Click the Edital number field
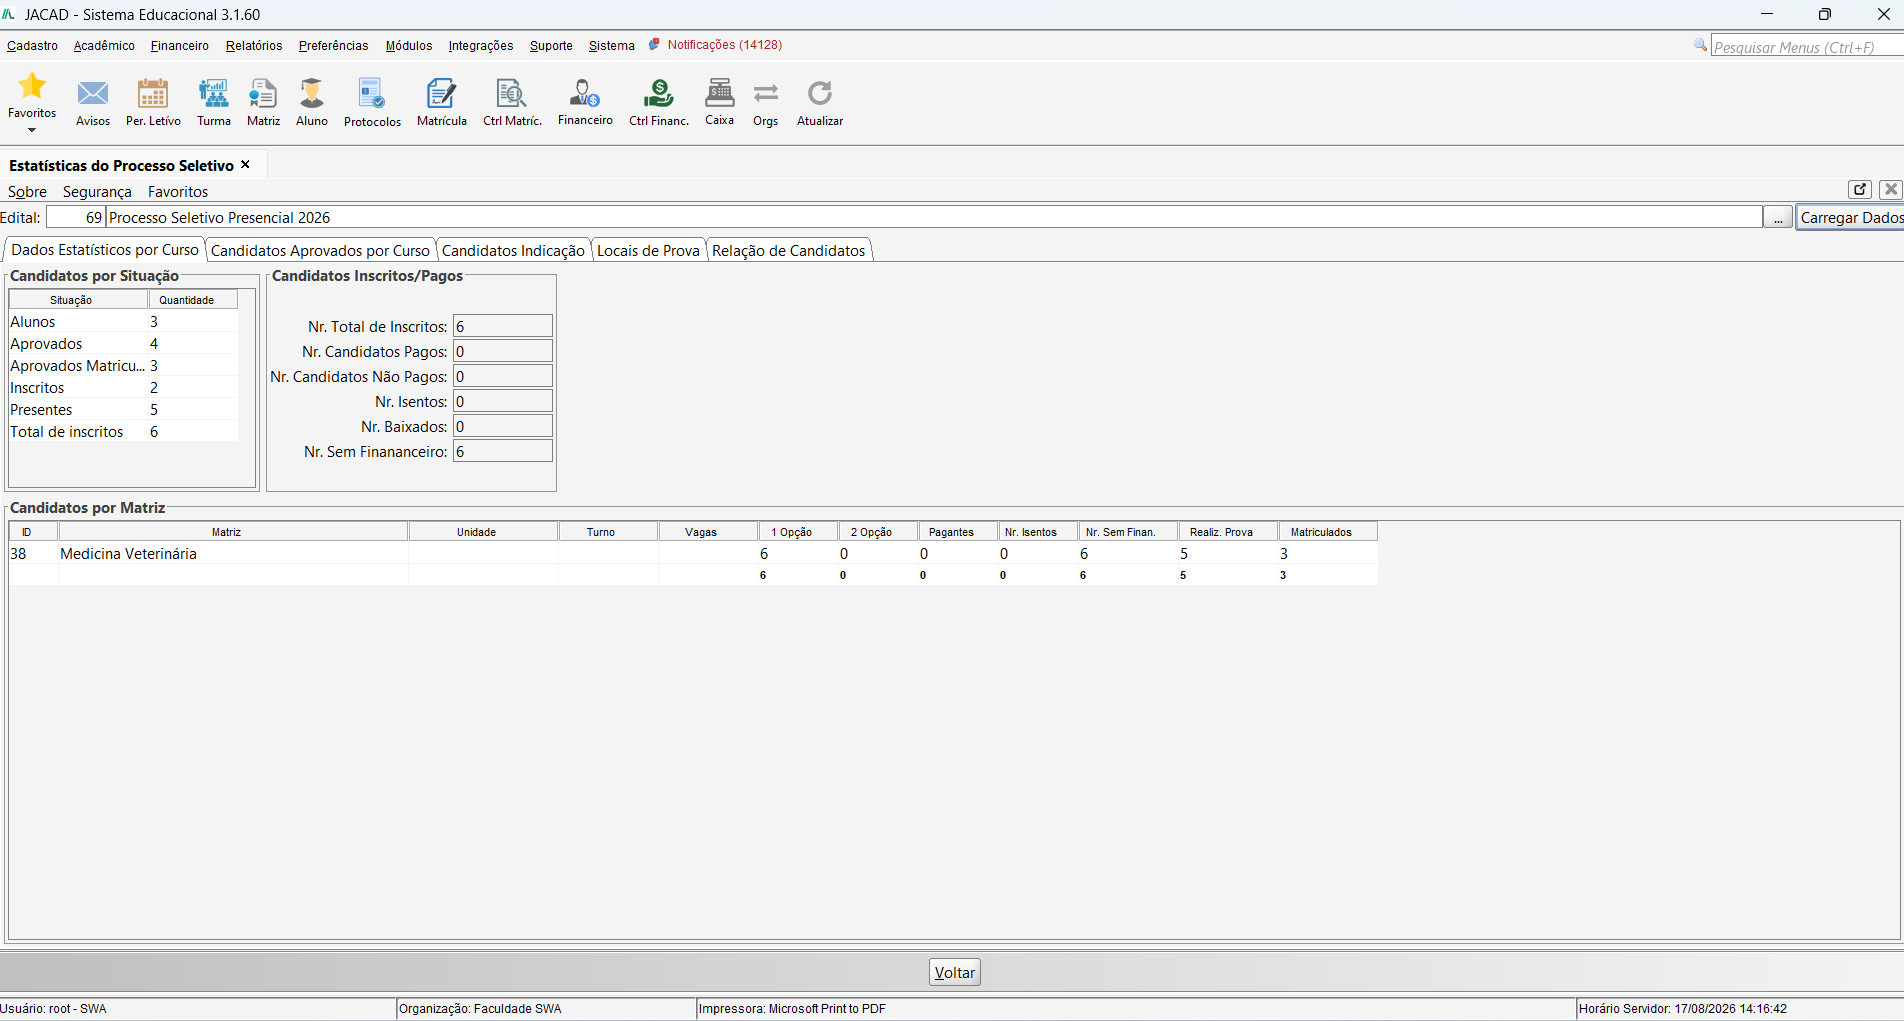The image size is (1904, 1021). tap(76, 218)
